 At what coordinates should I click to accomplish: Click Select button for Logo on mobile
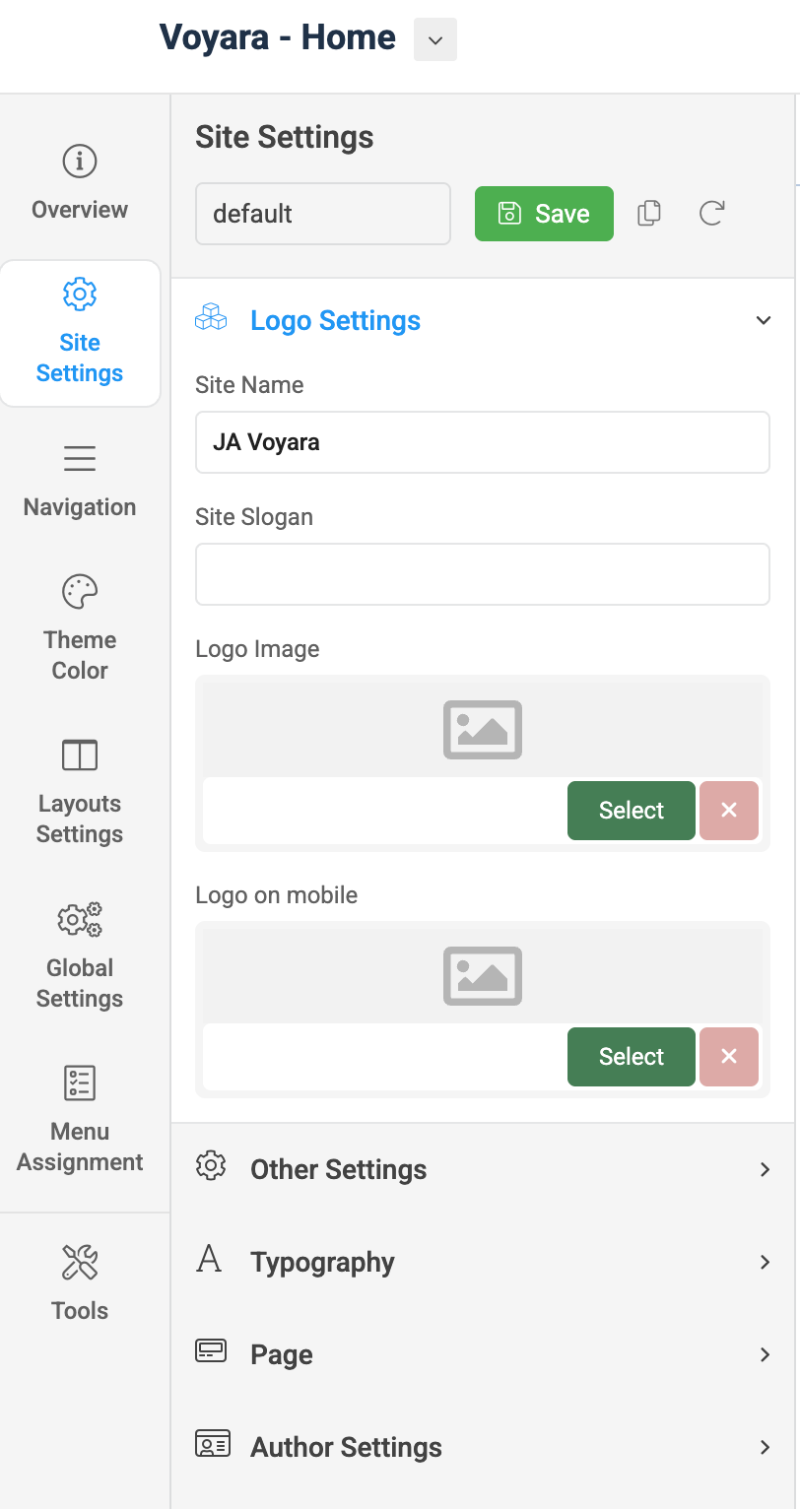pos(631,1056)
